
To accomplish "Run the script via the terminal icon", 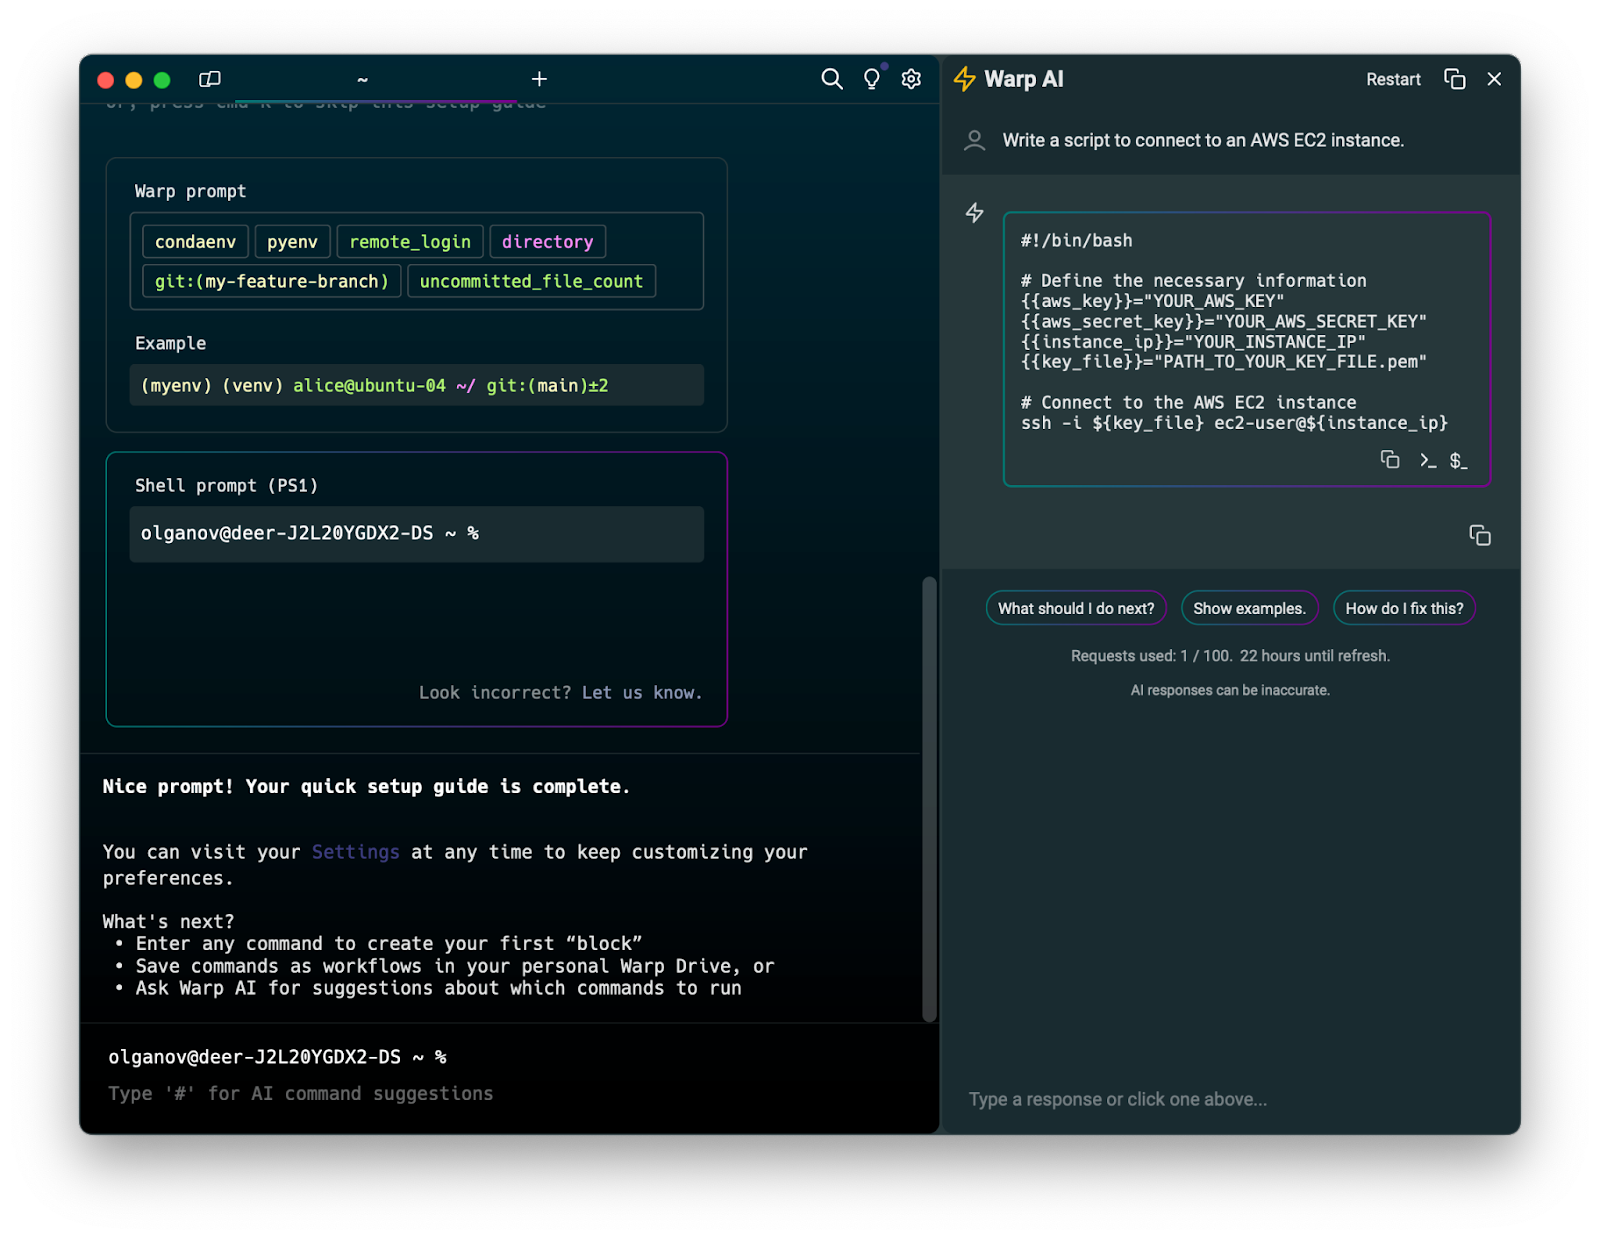I will tap(1427, 460).
